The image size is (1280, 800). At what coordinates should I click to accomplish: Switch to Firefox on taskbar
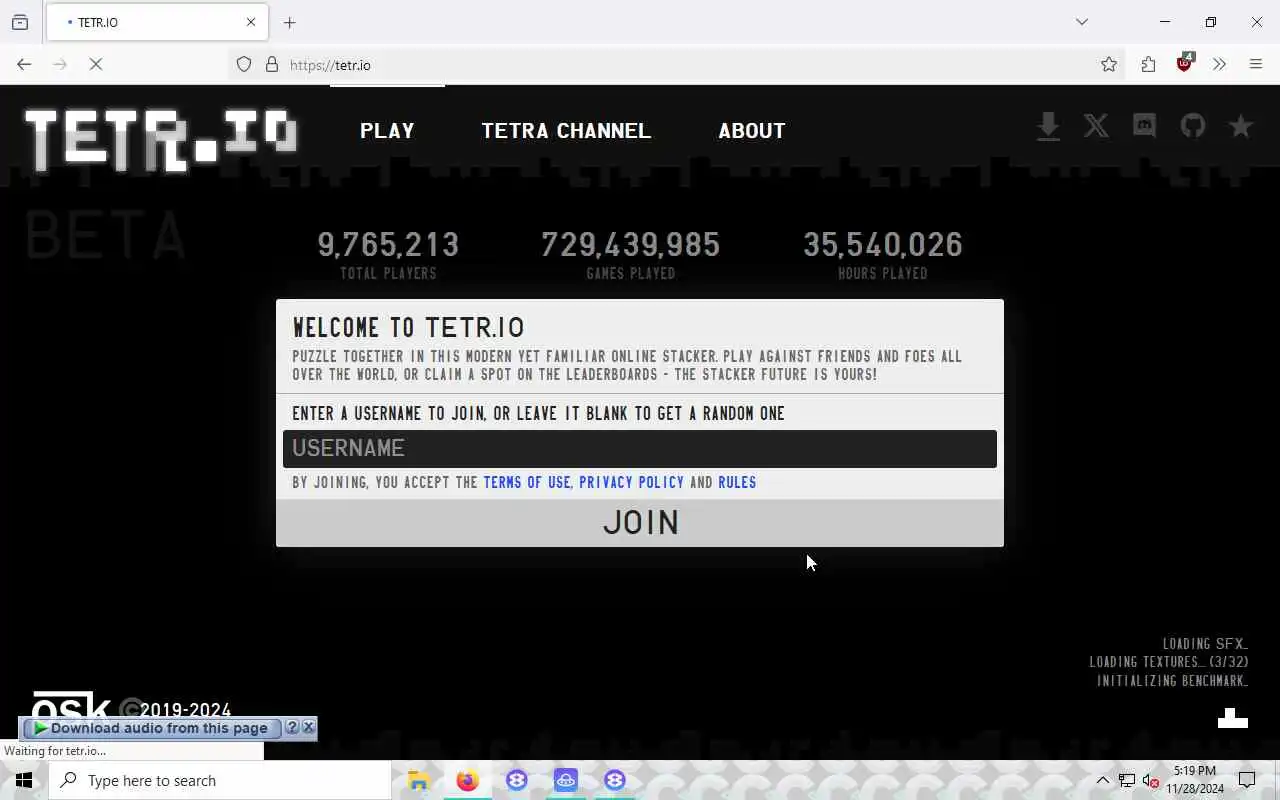click(467, 780)
